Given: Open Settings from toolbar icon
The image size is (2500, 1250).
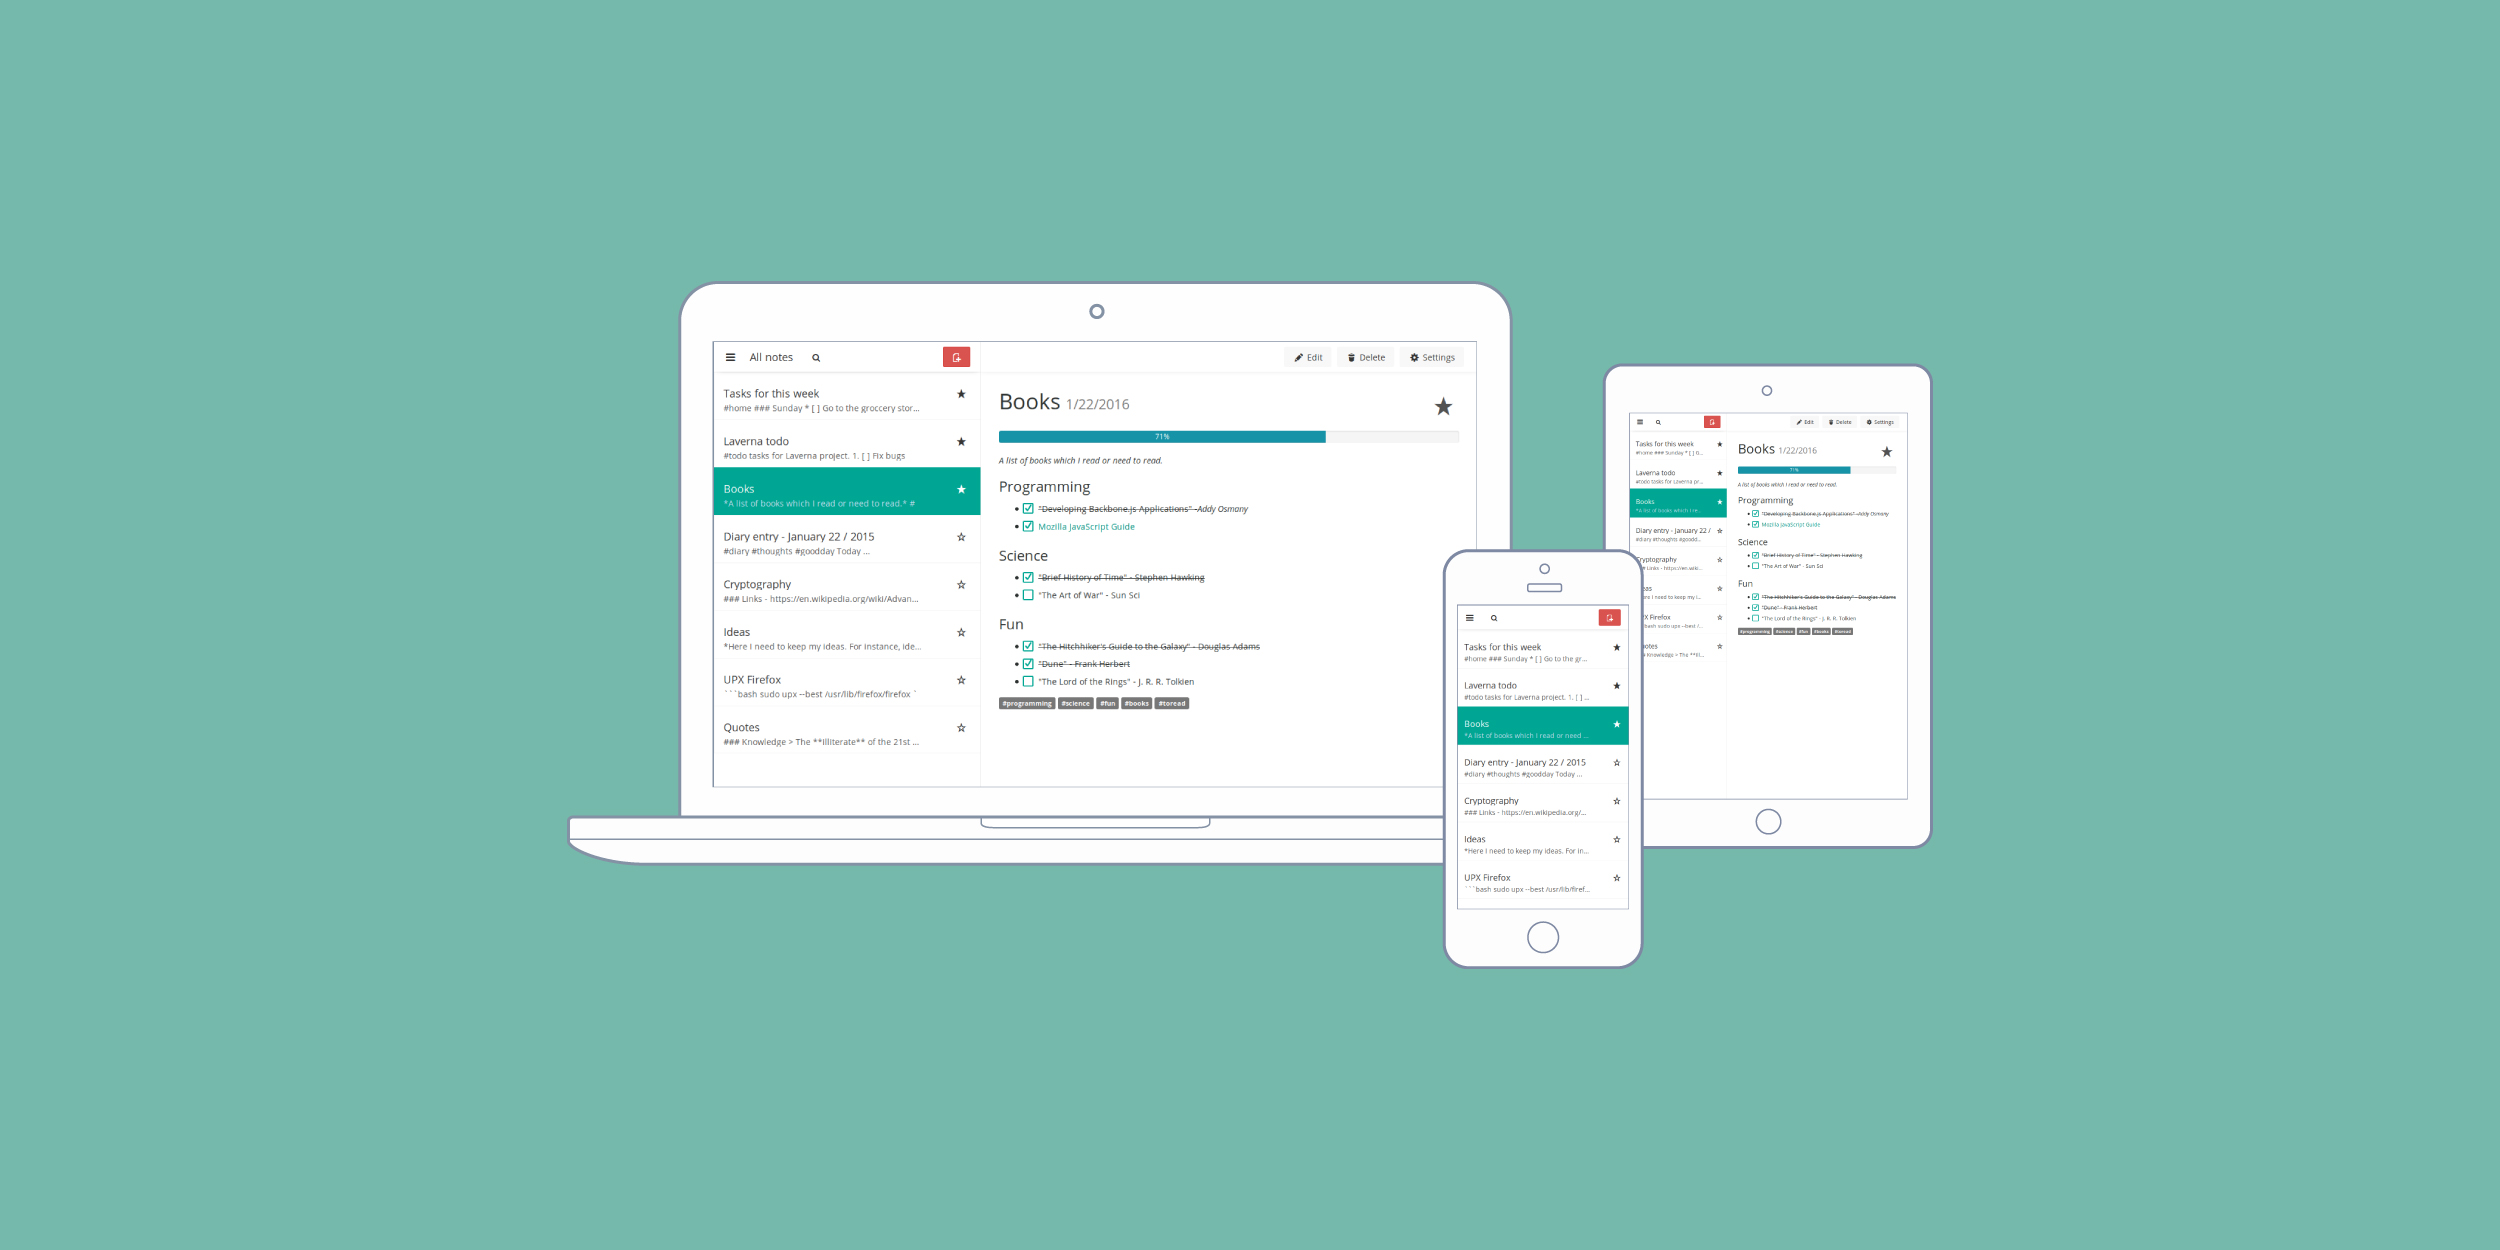Looking at the screenshot, I should click(x=1432, y=356).
